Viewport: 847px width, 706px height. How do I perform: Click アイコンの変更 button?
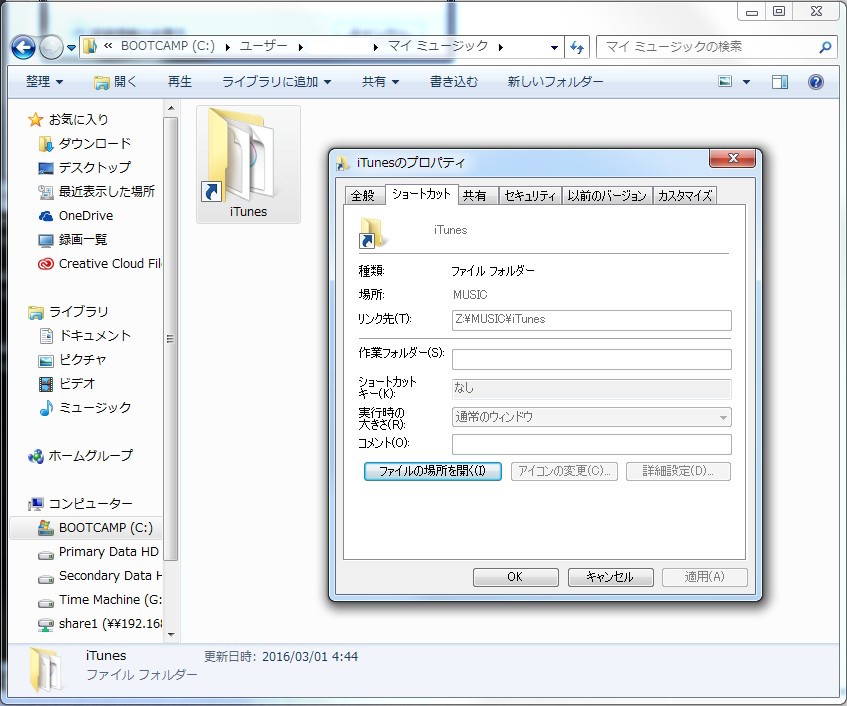tap(564, 471)
